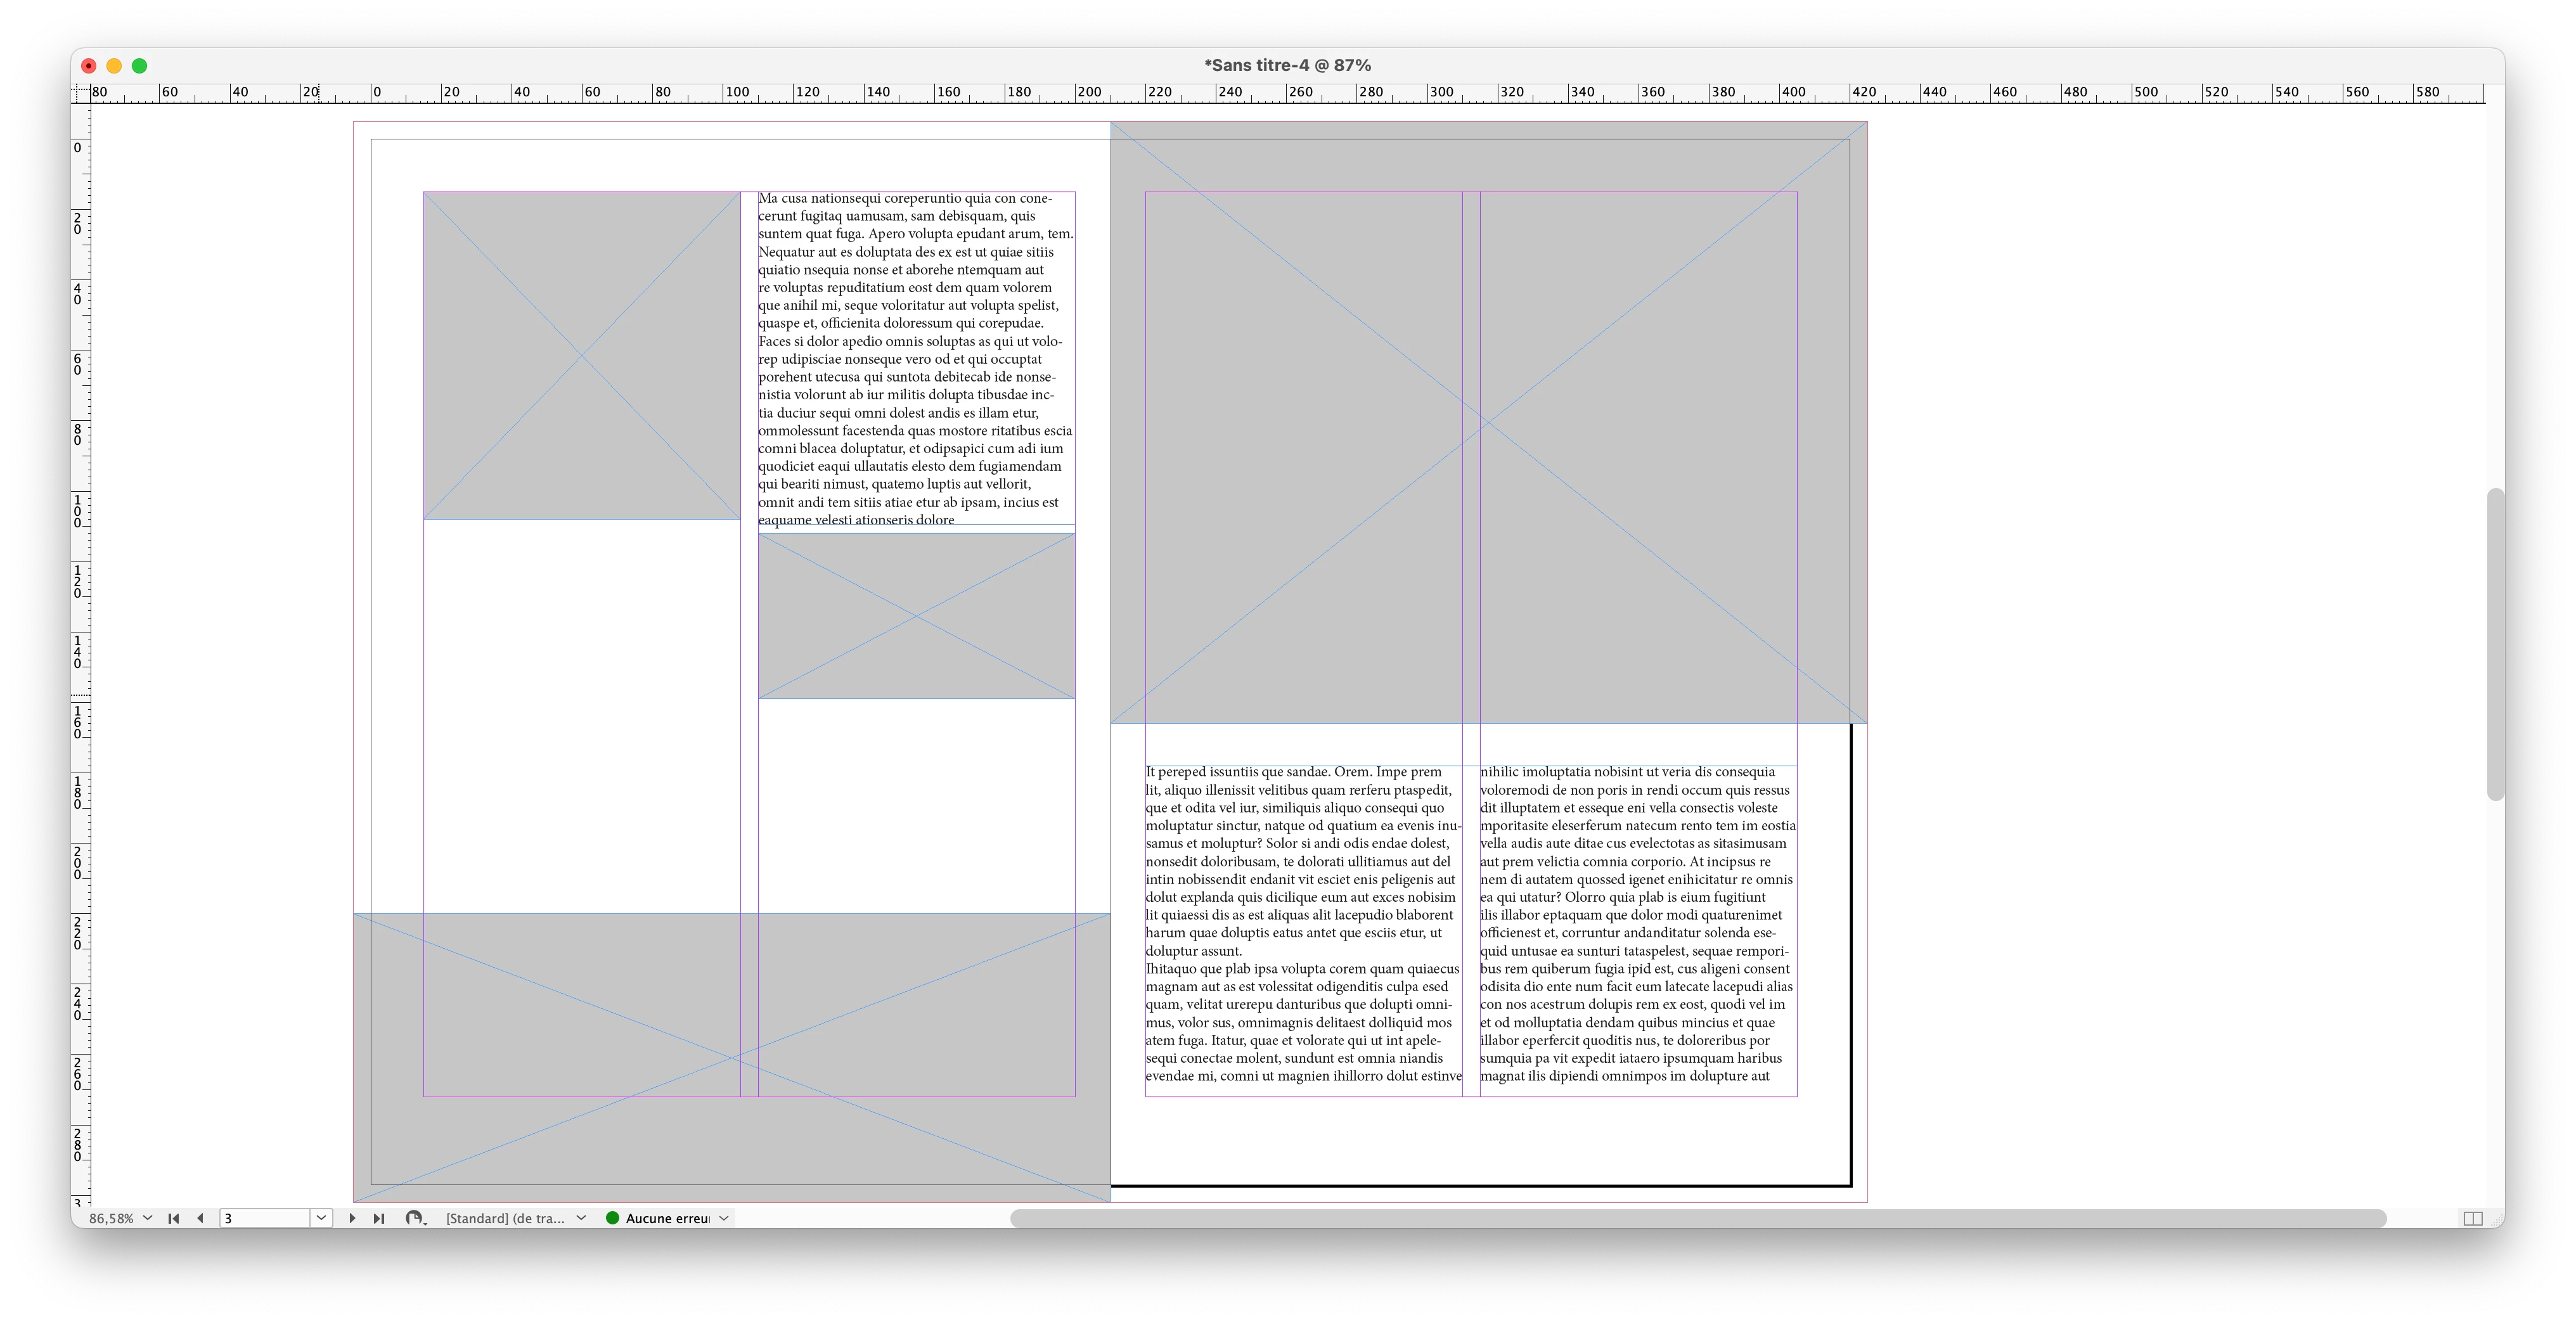Open the preflight menu icon
The width and height of the screenshot is (2576, 1322).
(415, 1218)
